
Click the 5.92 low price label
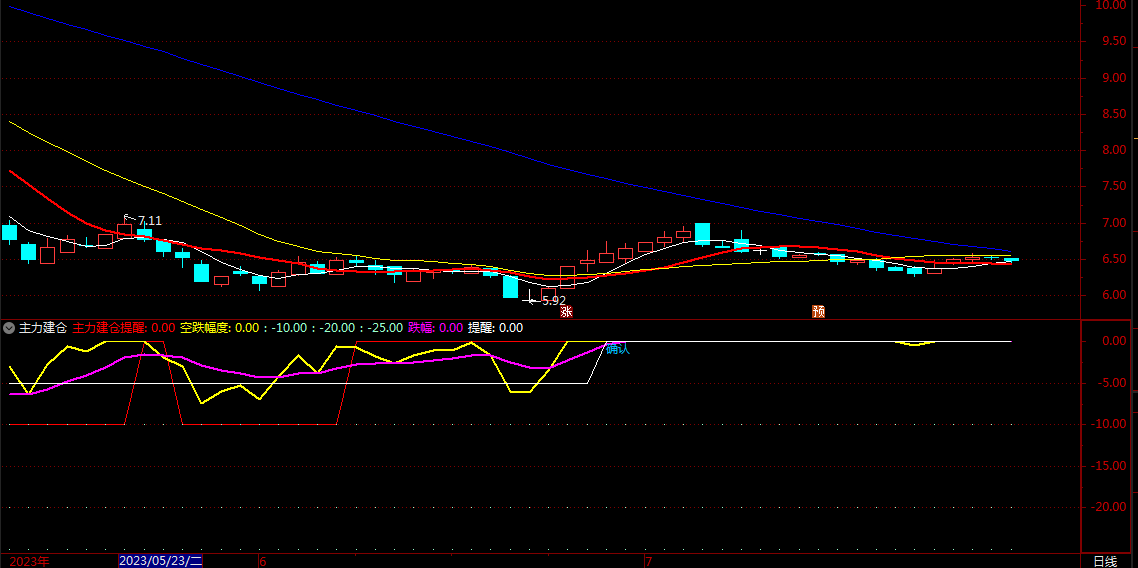click(554, 300)
